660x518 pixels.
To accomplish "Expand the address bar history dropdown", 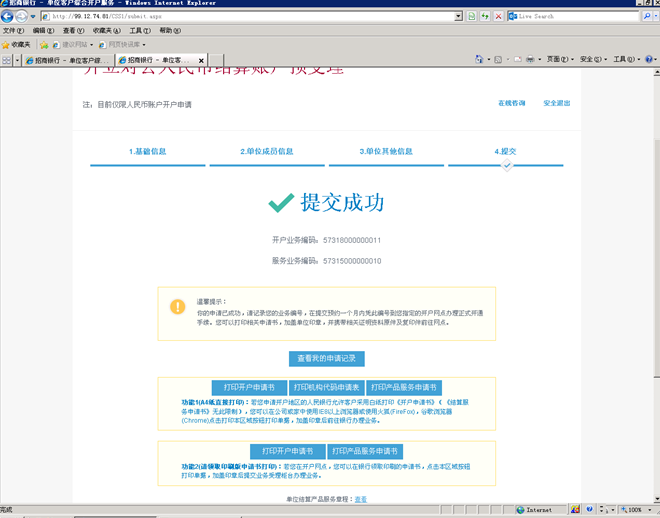I will [x=459, y=17].
